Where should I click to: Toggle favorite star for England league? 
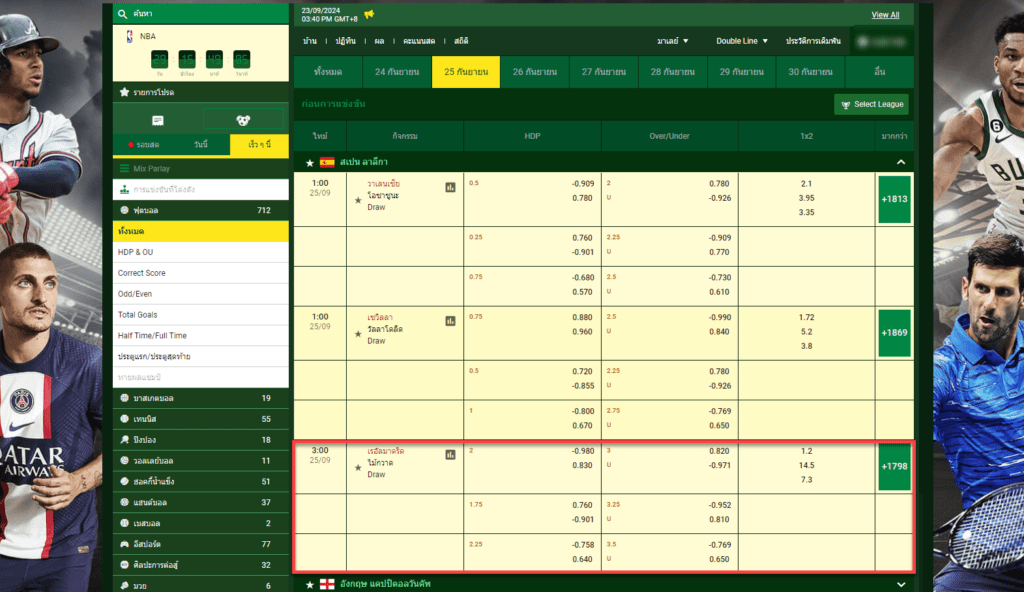click(310, 584)
